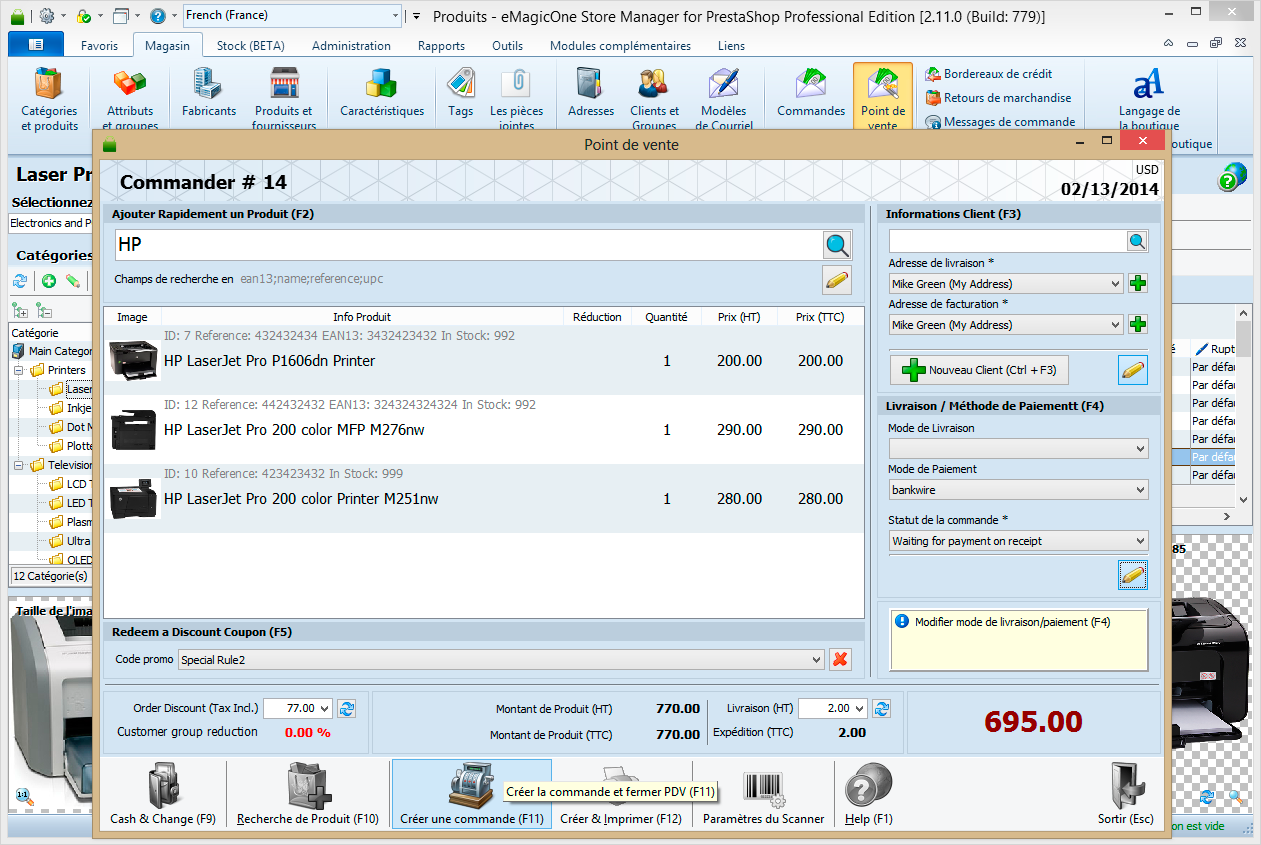The width and height of the screenshot is (1261, 845).
Task: Click Créer une commande (F11) button
Action: (x=472, y=796)
